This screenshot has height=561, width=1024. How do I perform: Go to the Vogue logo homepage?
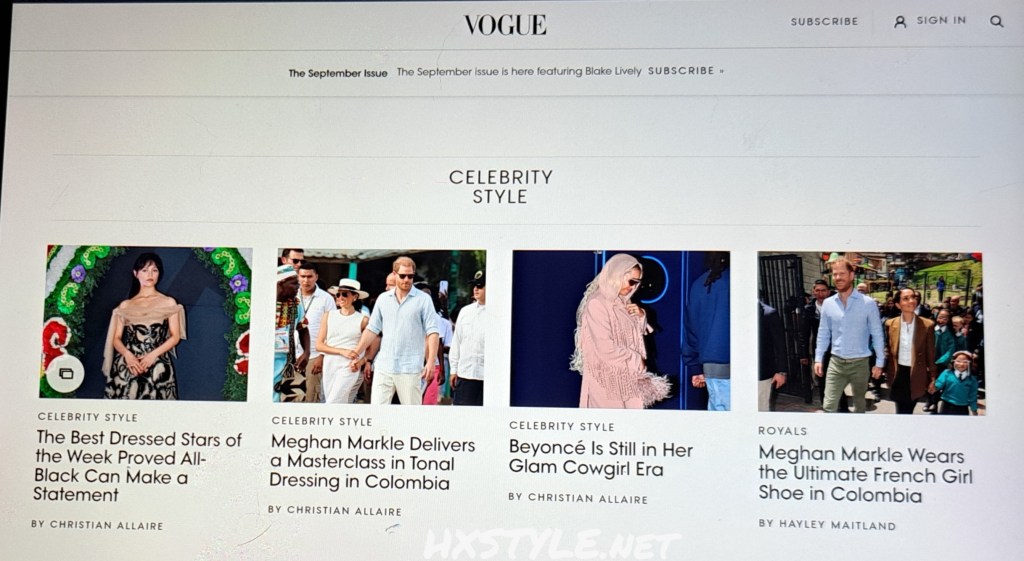pyautogui.click(x=505, y=25)
